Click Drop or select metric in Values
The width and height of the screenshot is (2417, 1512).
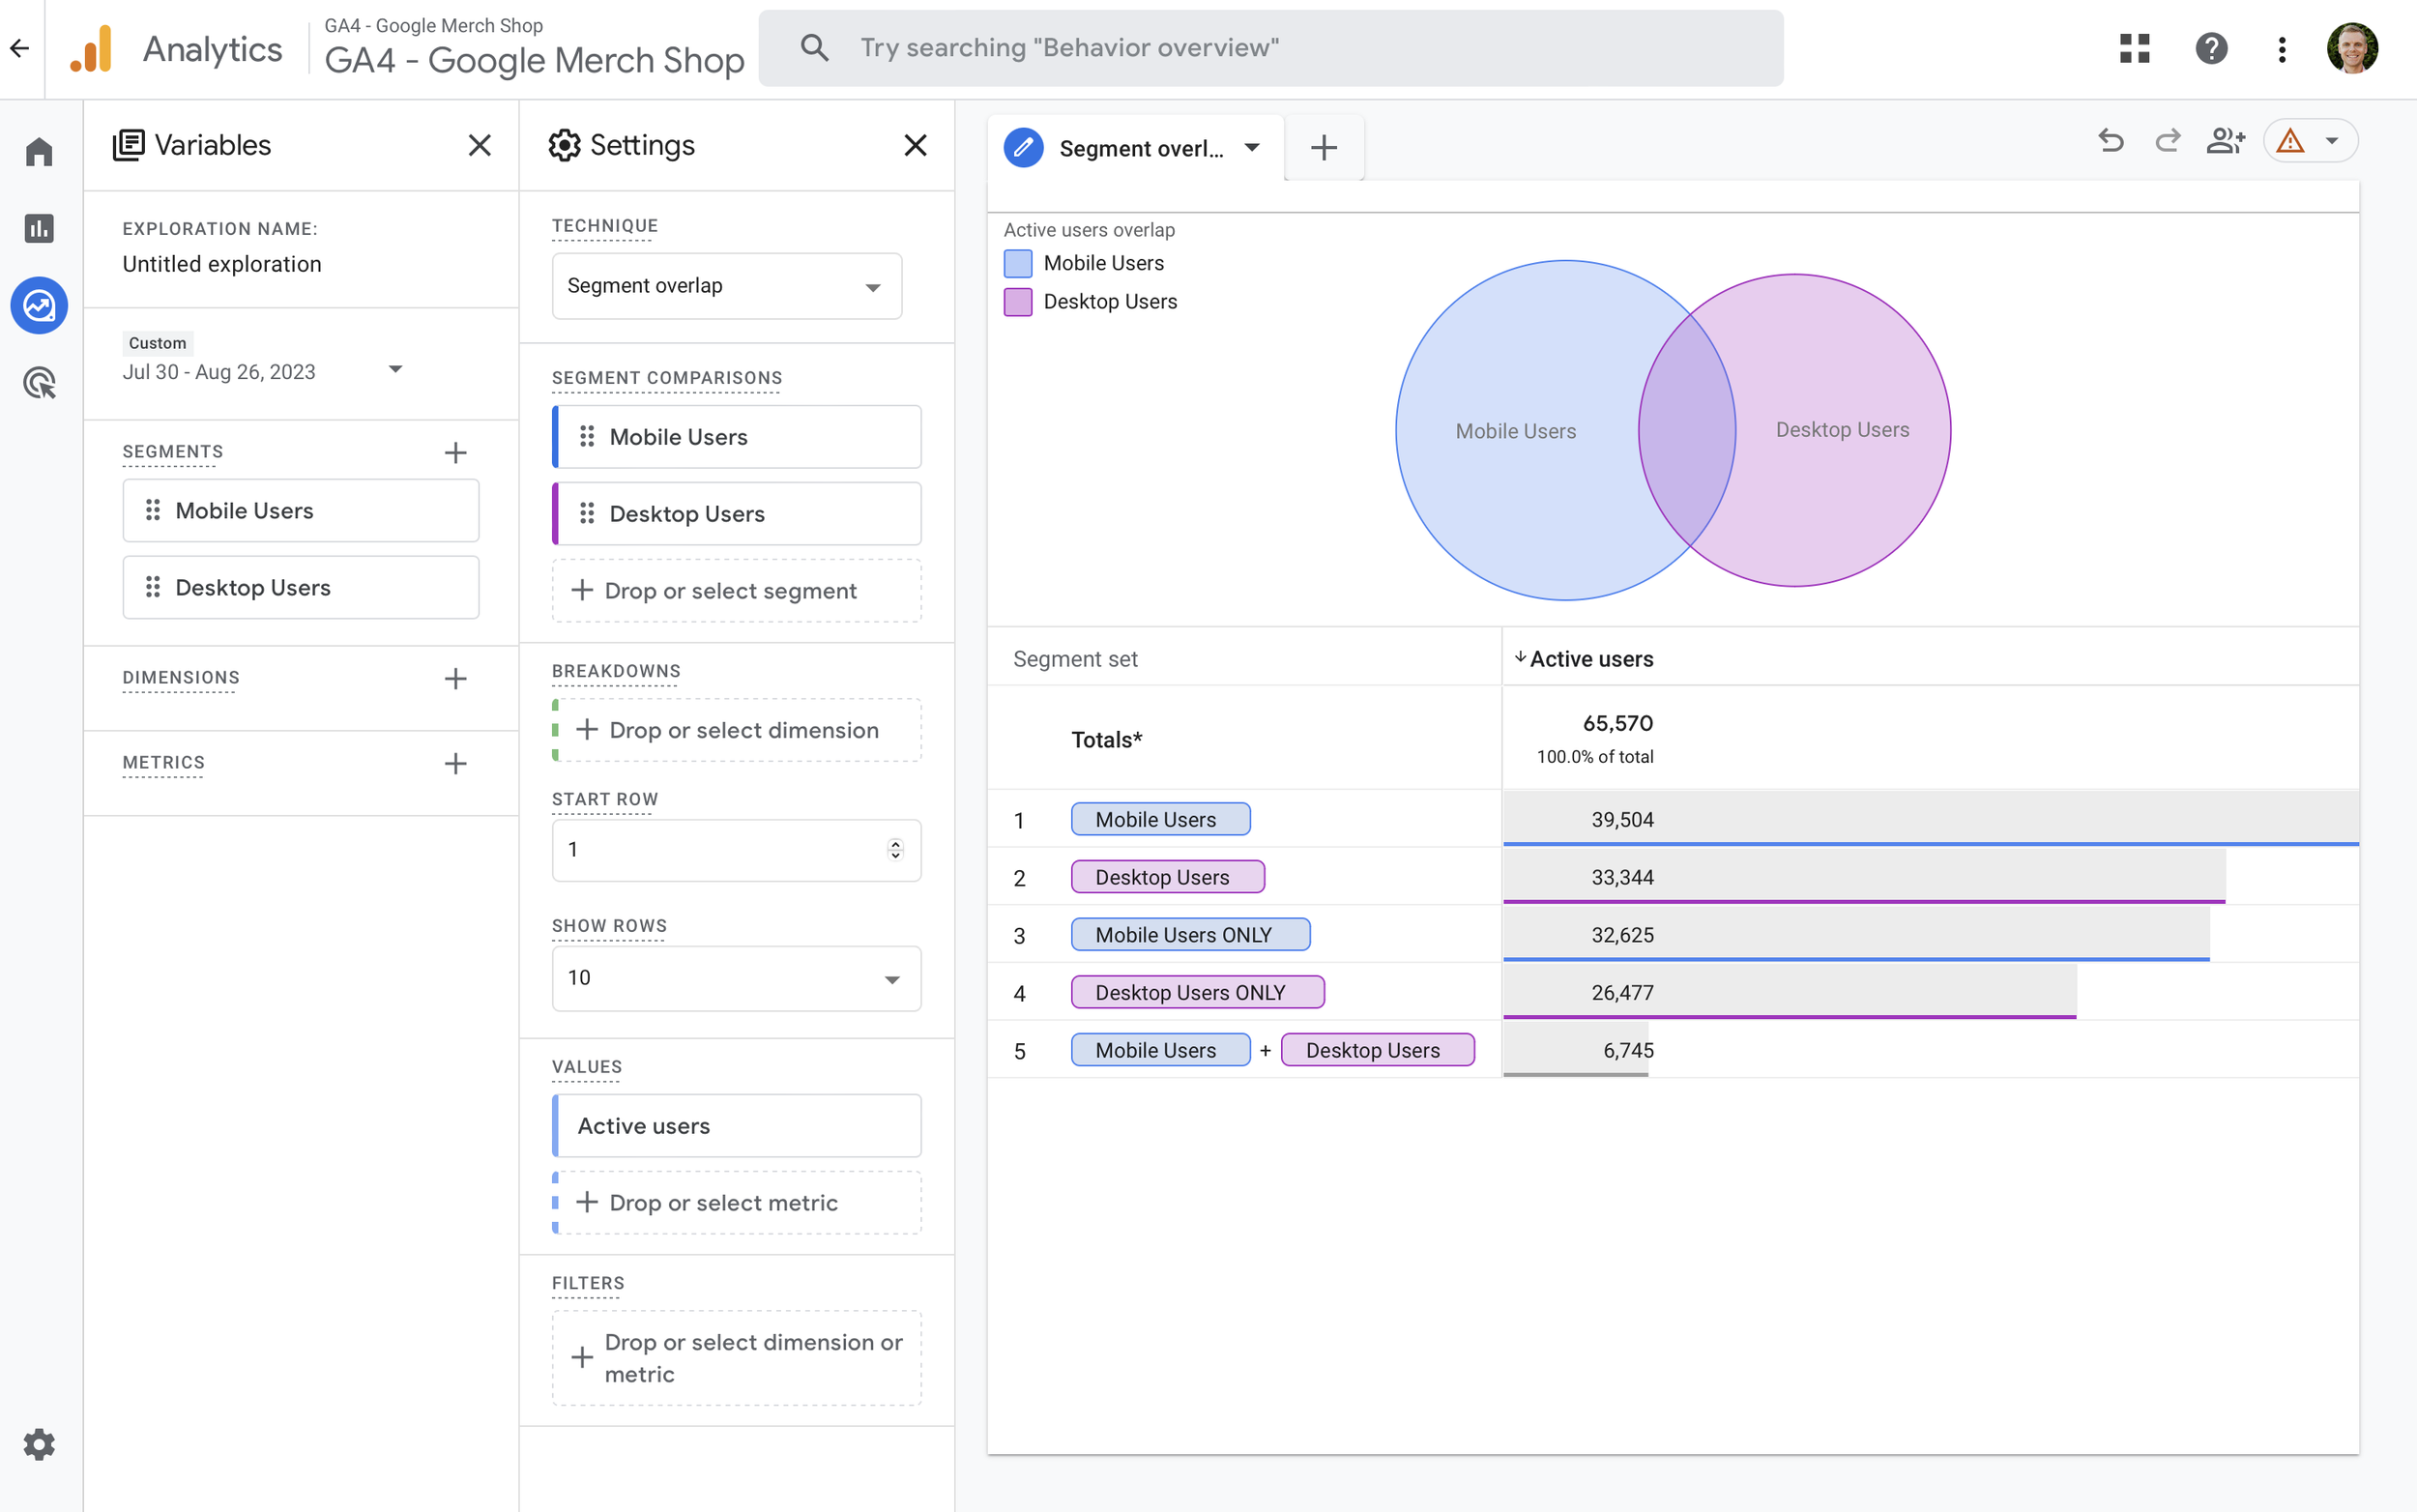tap(736, 1203)
